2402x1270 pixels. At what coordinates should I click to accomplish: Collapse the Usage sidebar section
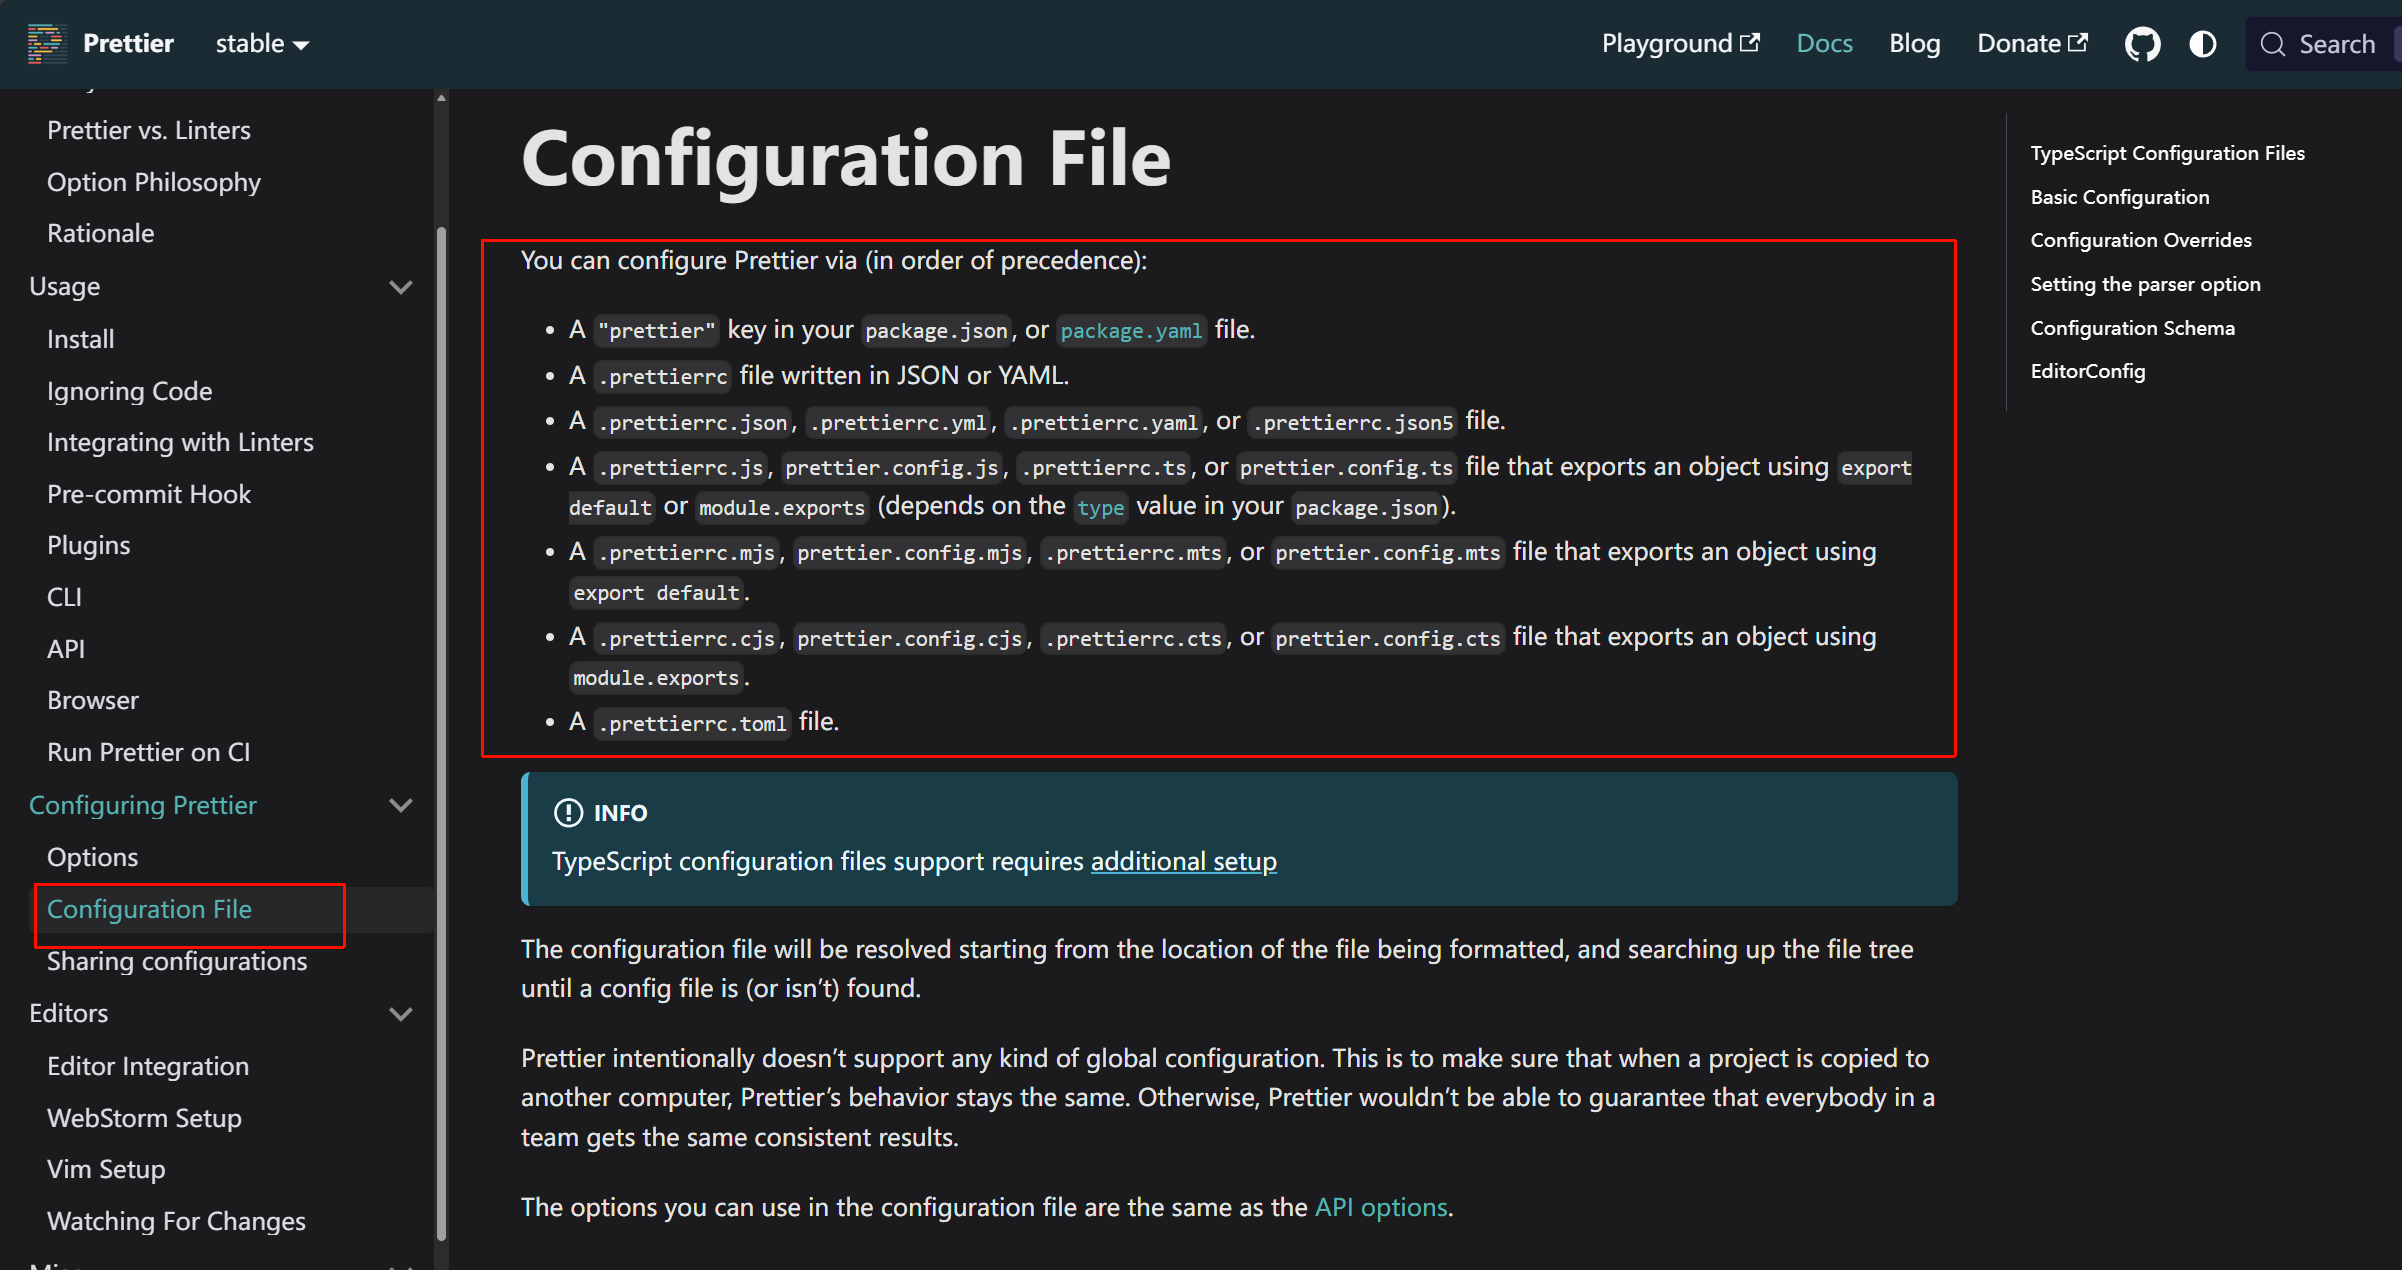[401, 287]
